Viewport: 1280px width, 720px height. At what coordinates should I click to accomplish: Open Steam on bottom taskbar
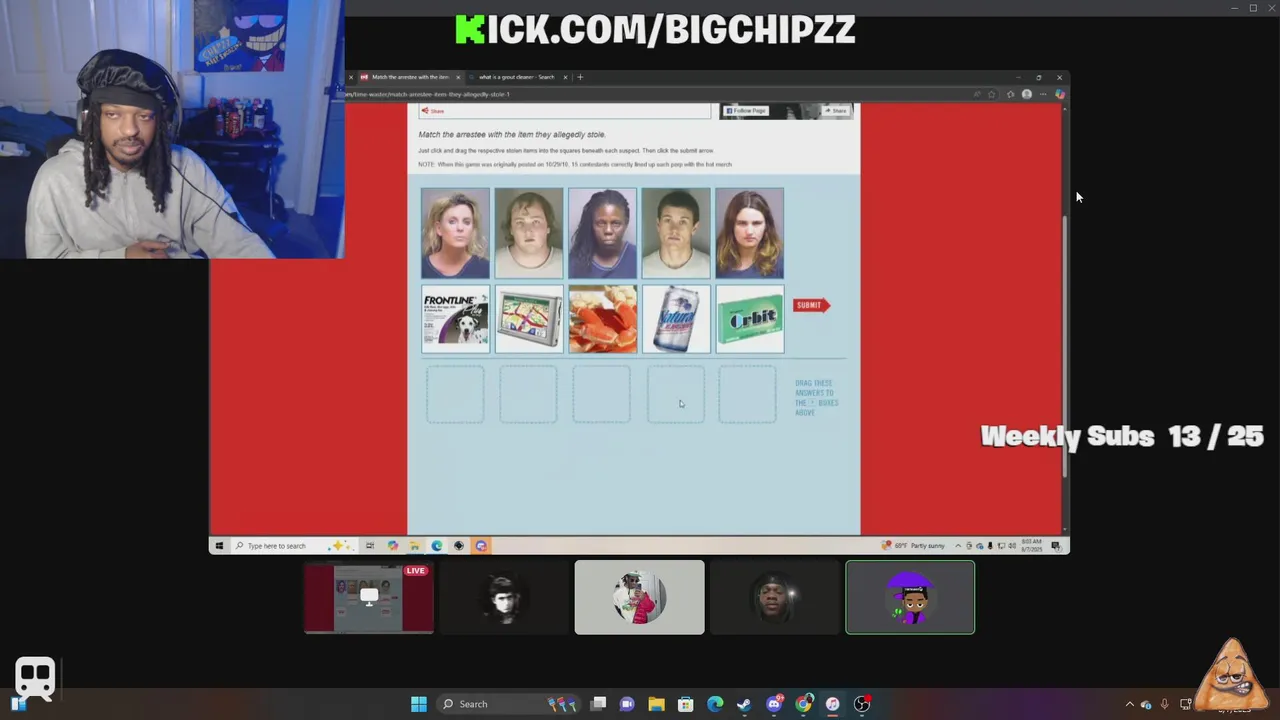click(x=744, y=704)
